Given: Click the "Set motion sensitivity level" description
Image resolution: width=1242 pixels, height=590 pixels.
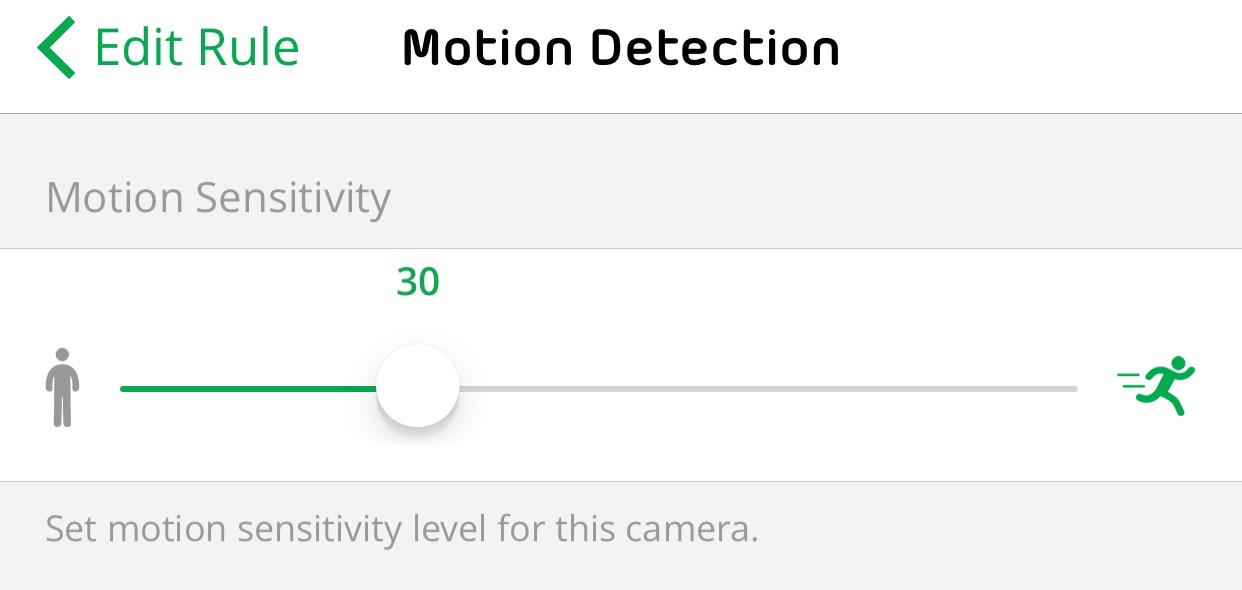Looking at the screenshot, I should click(x=402, y=528).
